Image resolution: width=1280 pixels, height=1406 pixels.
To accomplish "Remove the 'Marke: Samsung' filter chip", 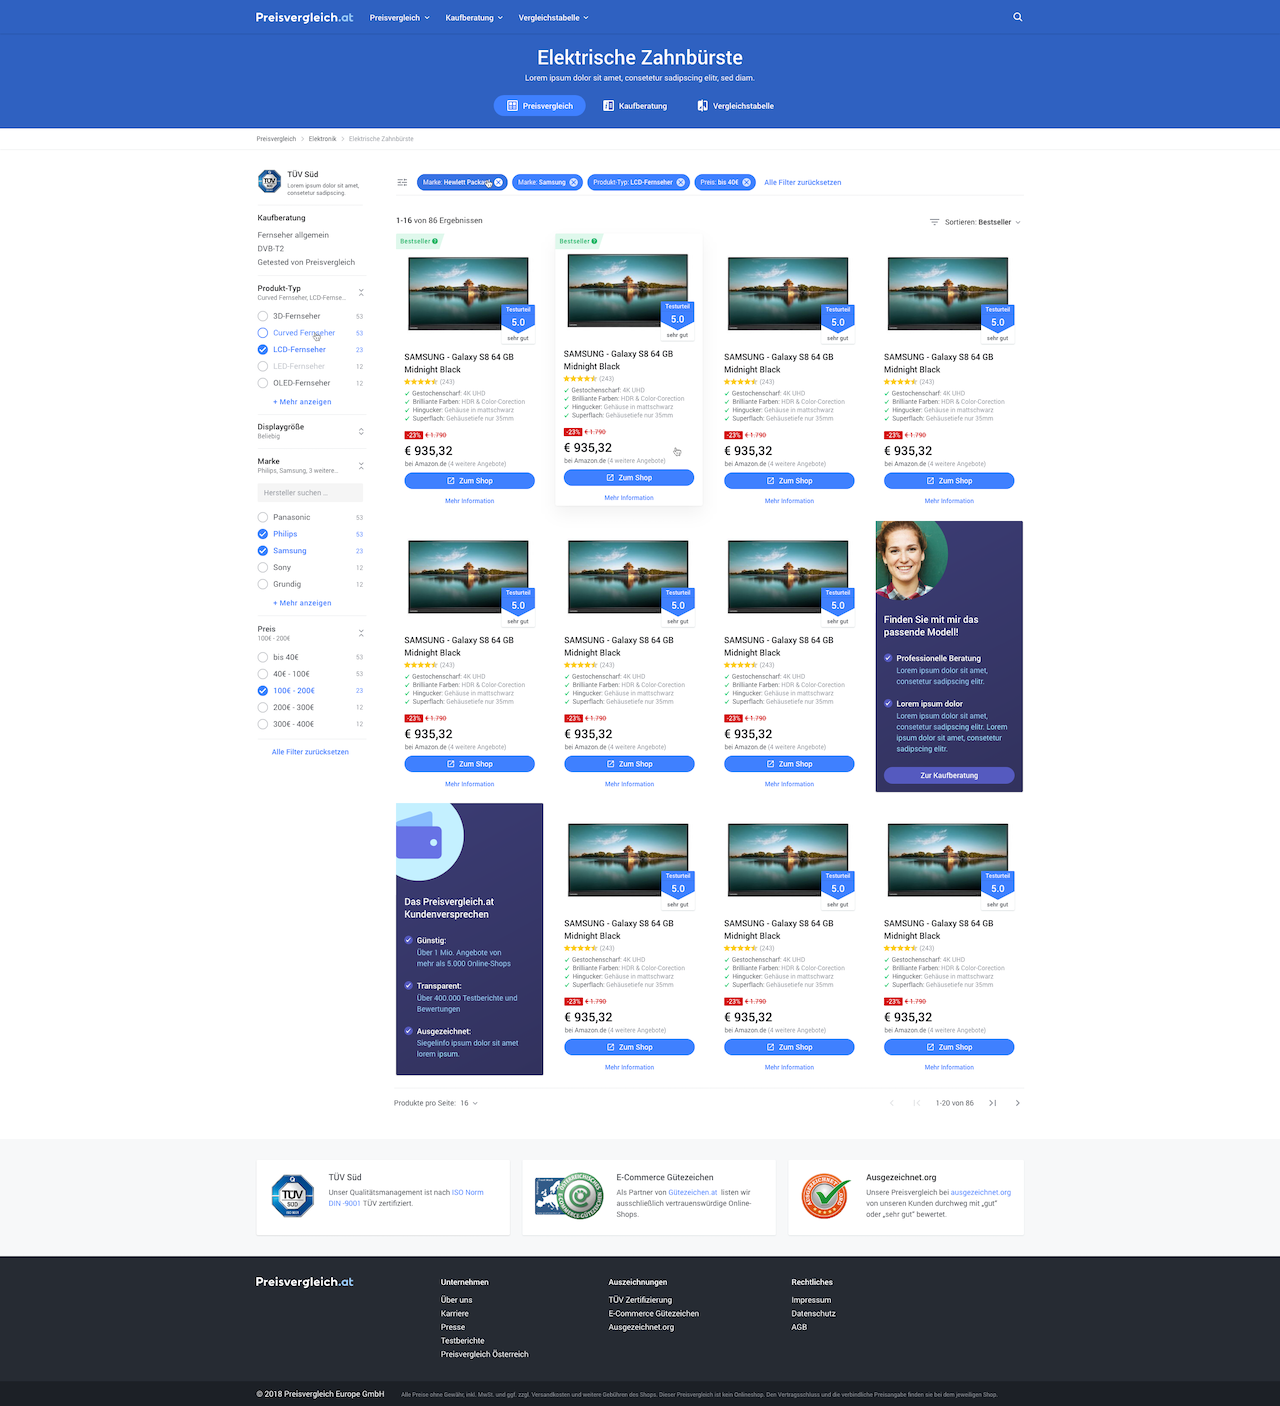I will [574, 182].
